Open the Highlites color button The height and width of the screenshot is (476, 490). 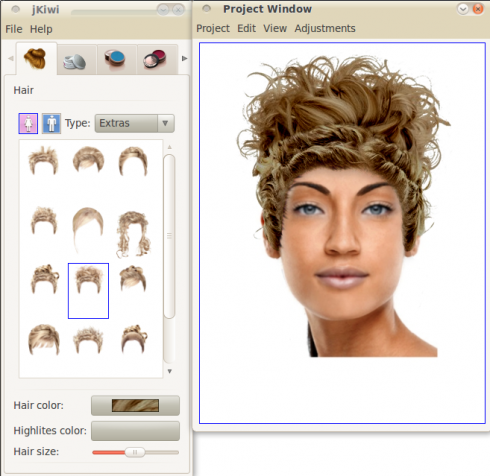pos(135,431)
